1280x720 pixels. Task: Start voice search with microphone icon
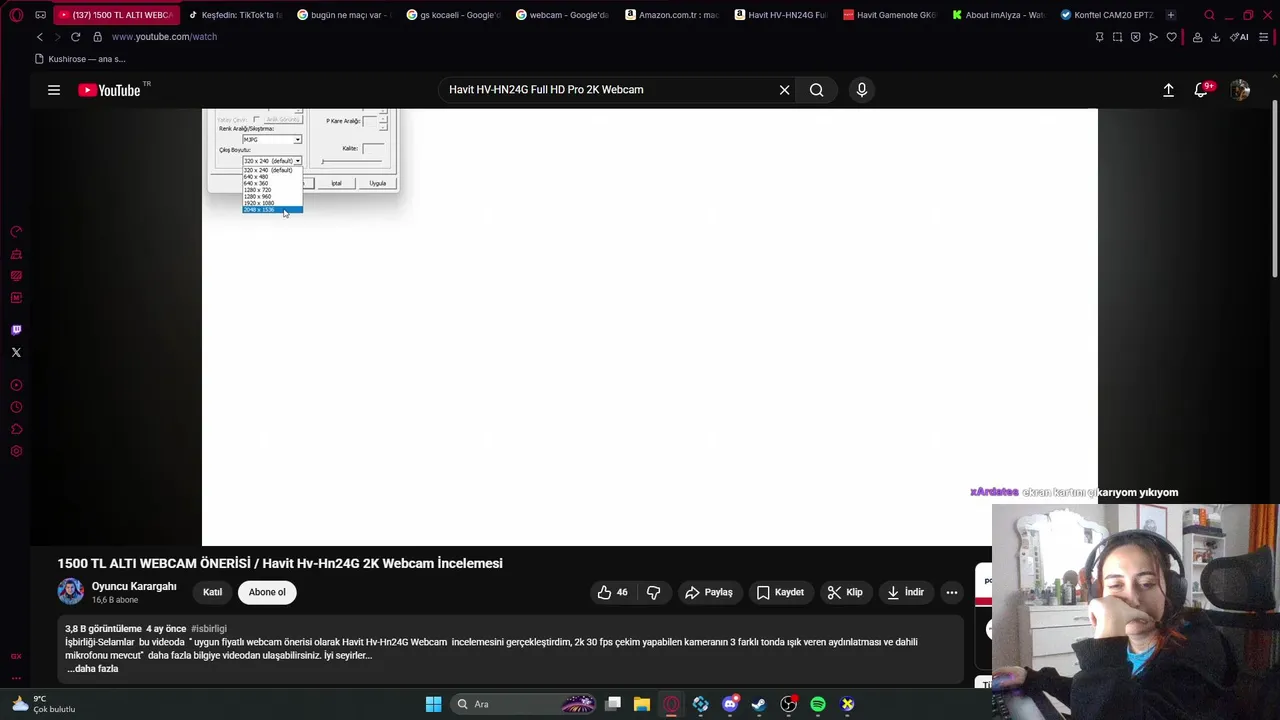click(862, 90)
